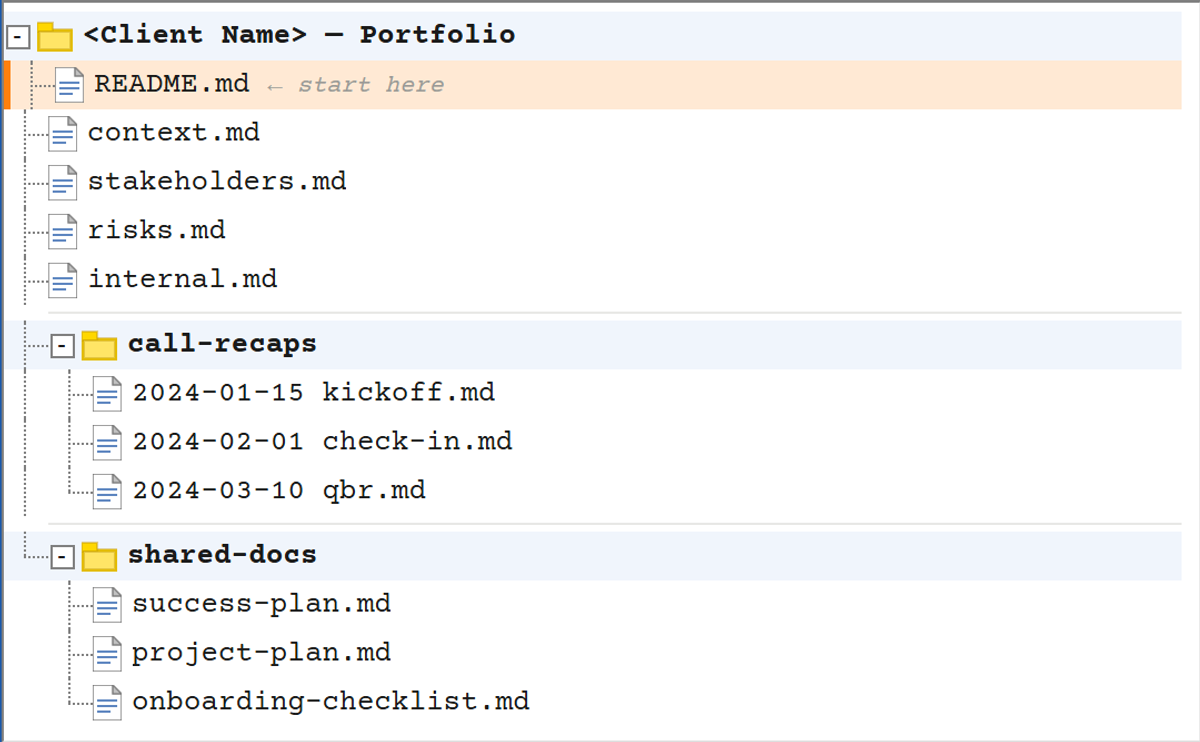Open risks.md file name
The height and width of the screenshot is (742, 1200).
click(x=157, y=230)
